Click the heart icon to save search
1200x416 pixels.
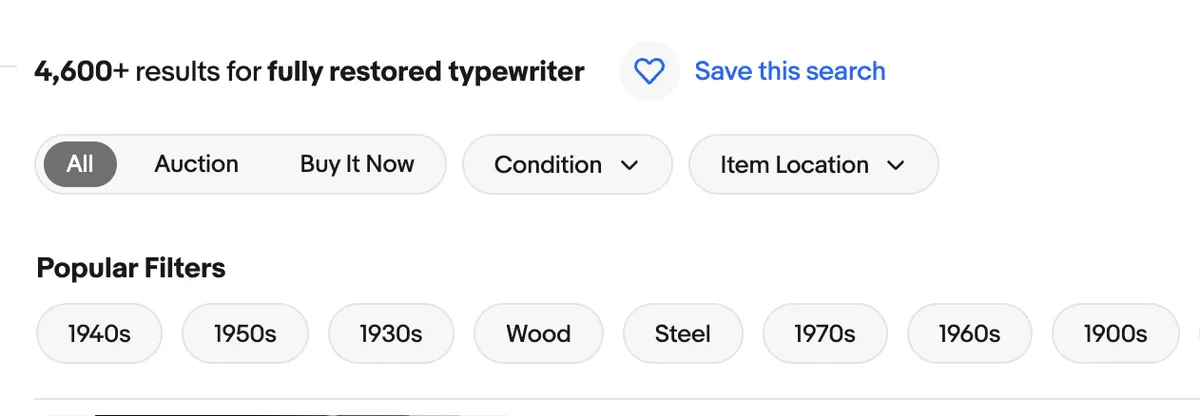[x=649, y=72]
